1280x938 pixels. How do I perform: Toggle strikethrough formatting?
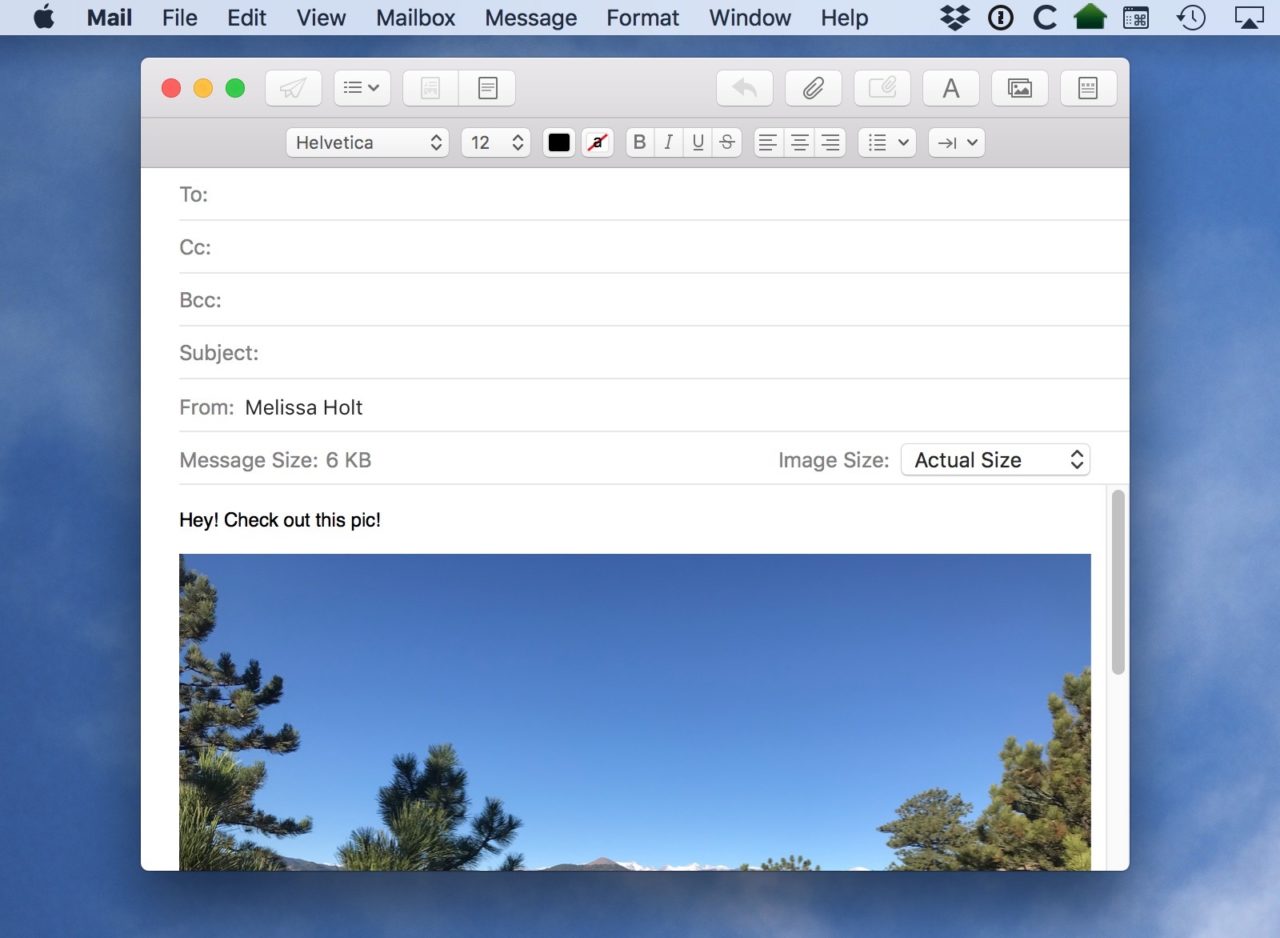coord(727,143)
